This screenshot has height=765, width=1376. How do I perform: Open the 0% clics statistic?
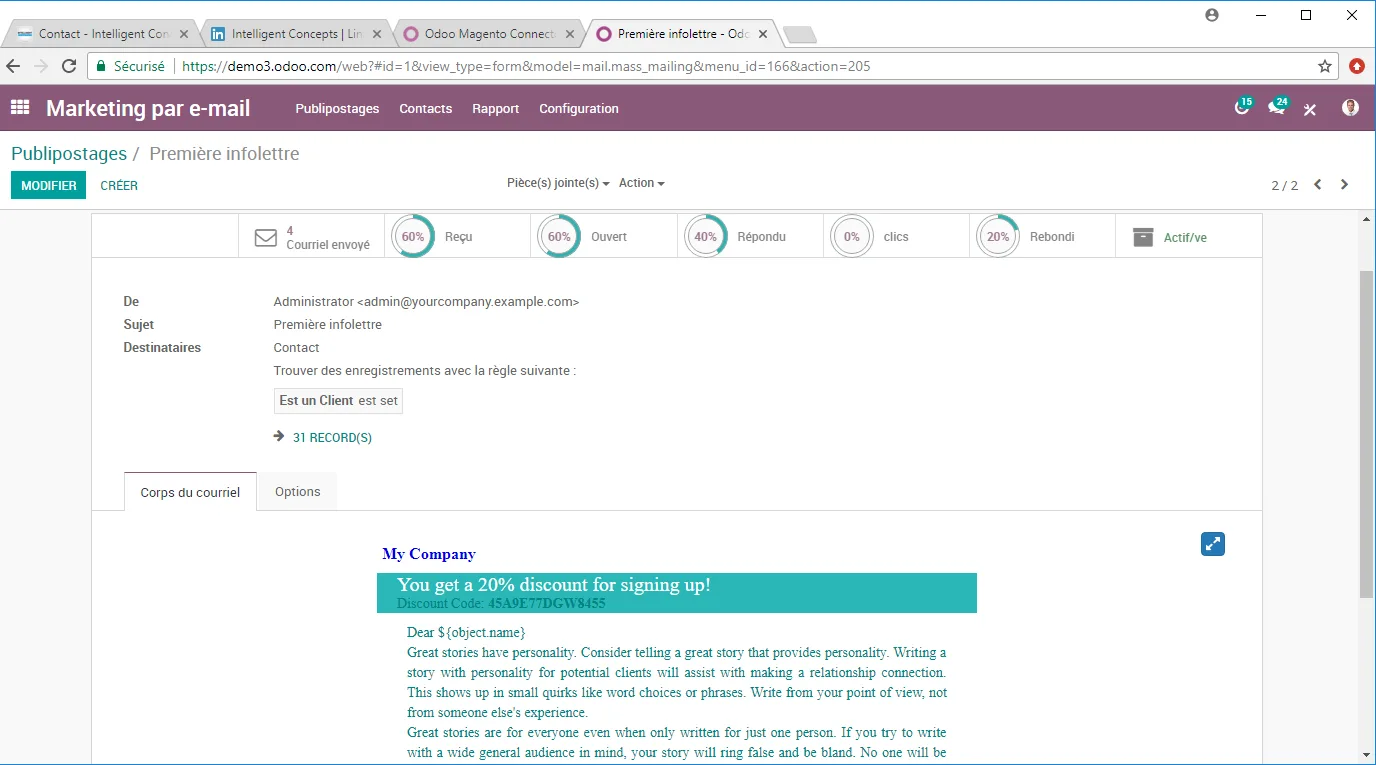tap(896, 237)
